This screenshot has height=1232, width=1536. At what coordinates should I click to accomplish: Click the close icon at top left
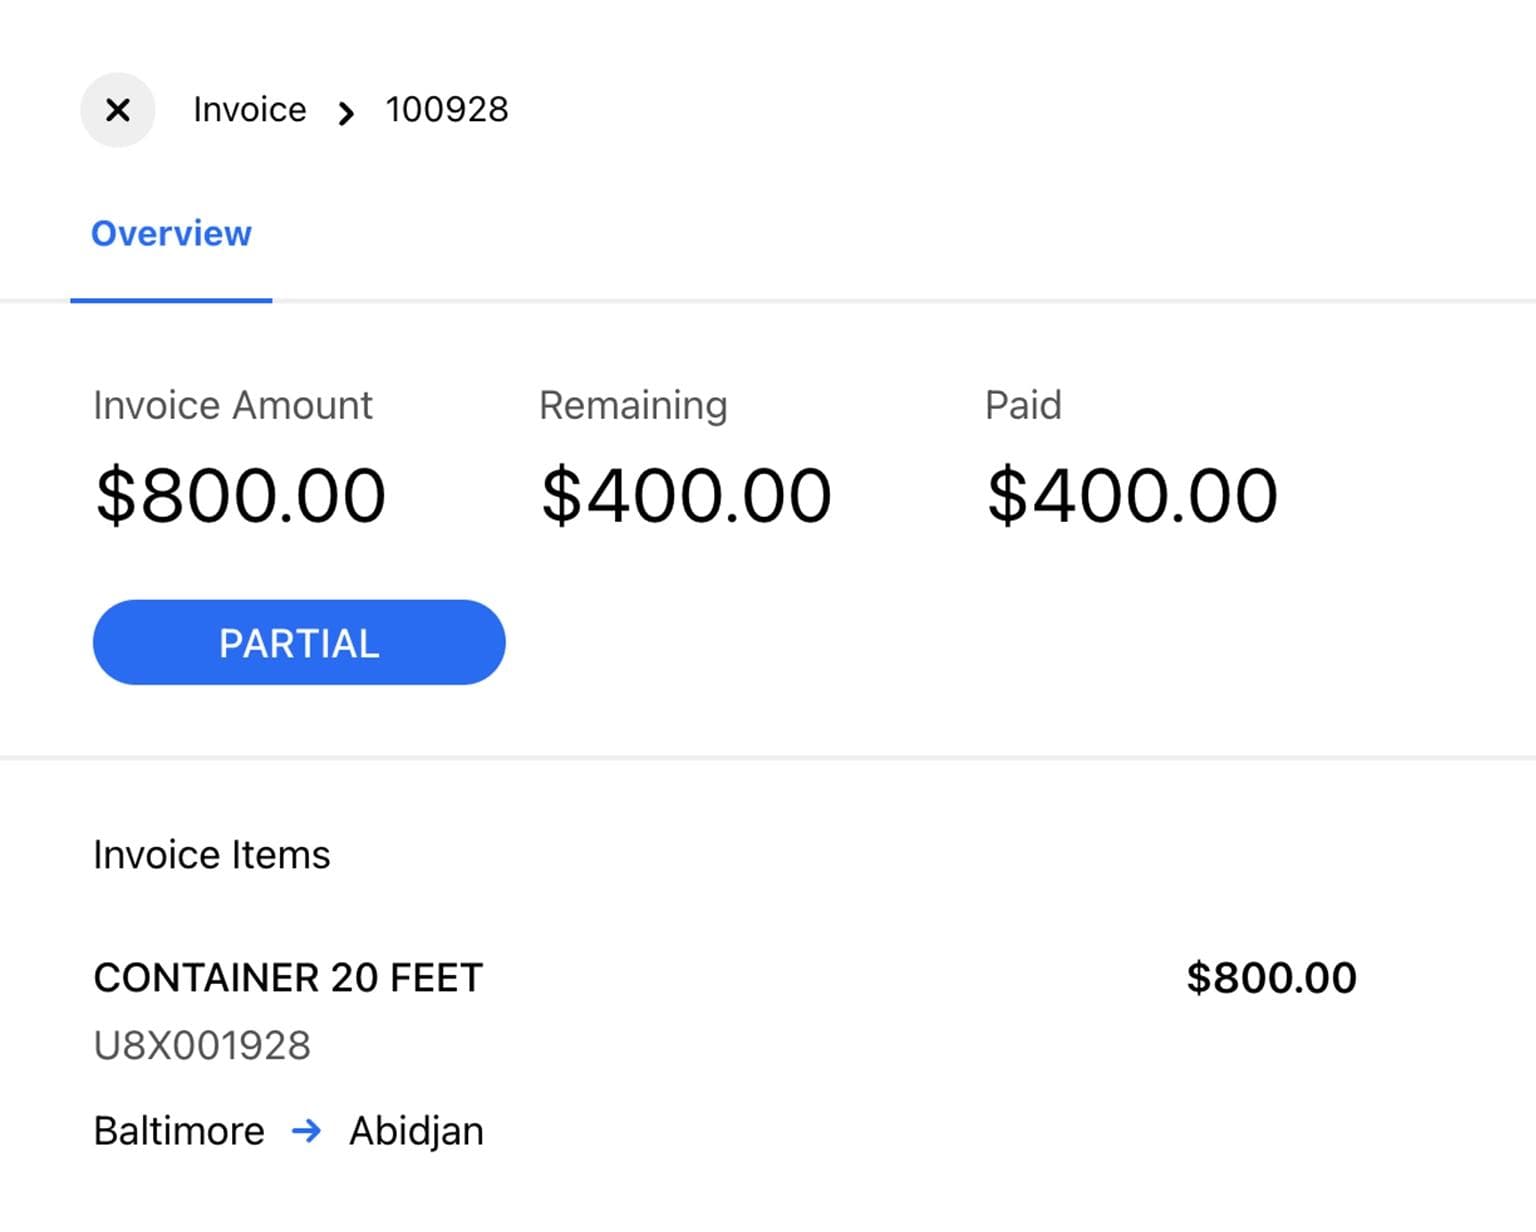[118, 110]
